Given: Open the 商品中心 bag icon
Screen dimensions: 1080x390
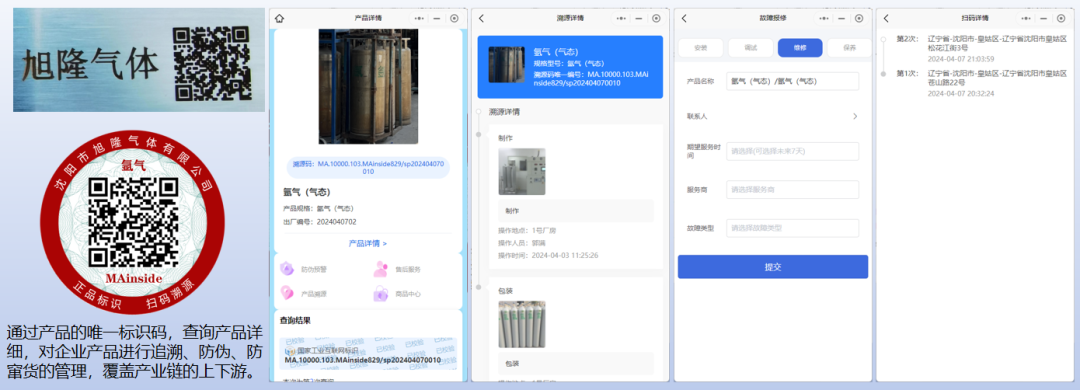Looking at the screenshot, I should point(381,294).
